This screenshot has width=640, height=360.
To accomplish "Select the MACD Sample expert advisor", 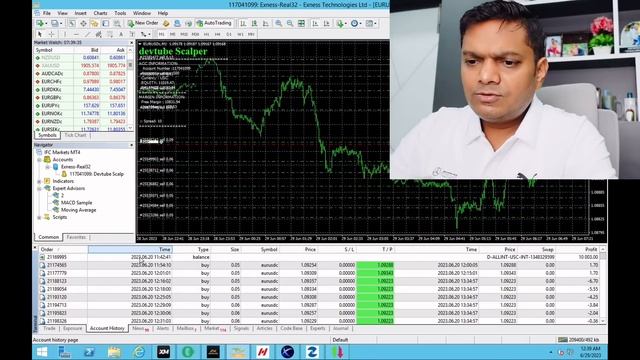I will pyautogui.click(x=76, y=203).
